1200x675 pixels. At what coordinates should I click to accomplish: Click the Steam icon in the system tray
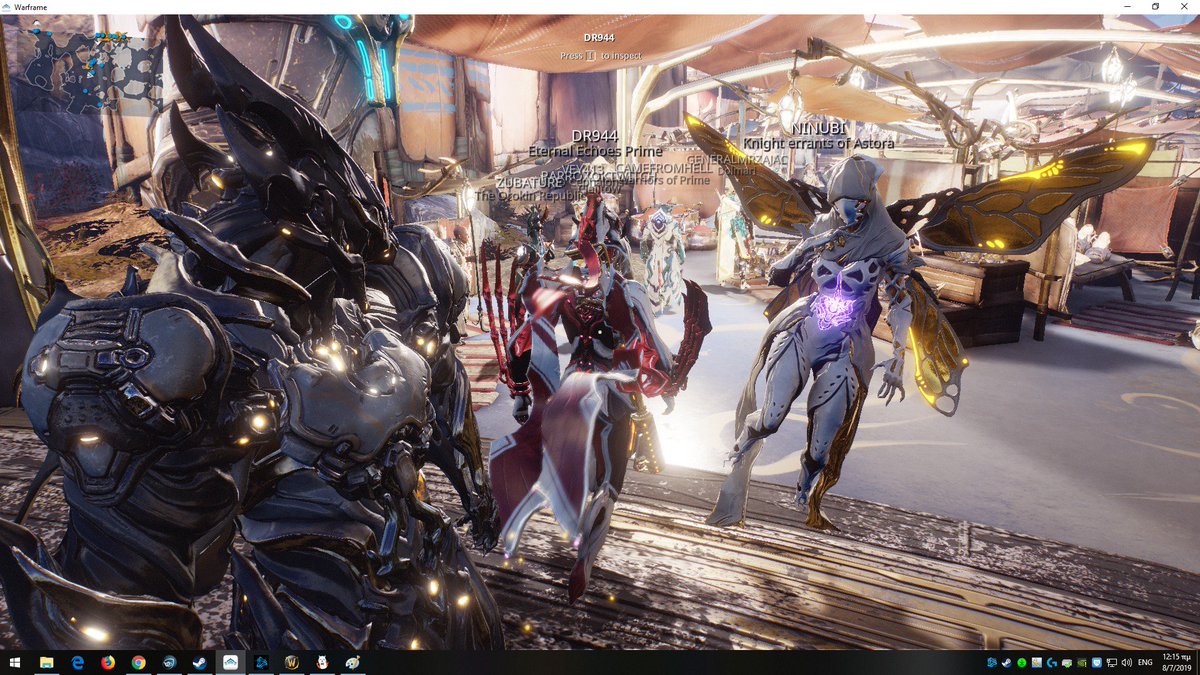(1007, 663)
